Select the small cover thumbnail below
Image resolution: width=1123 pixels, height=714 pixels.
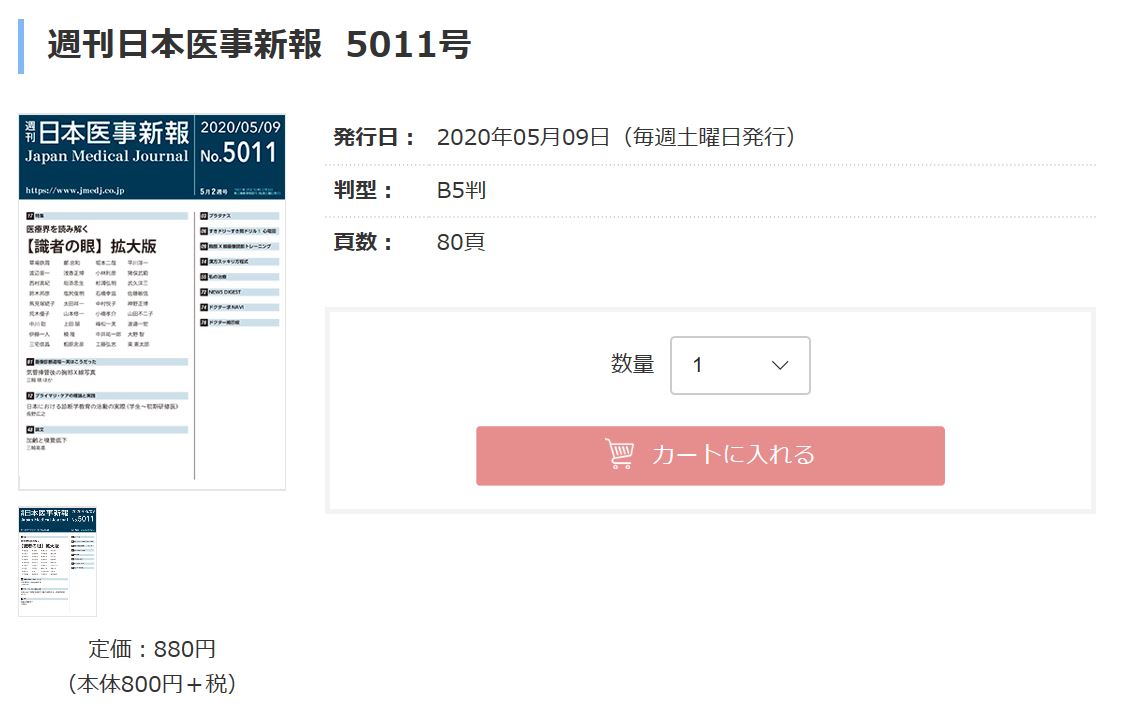tap(58, 561)
